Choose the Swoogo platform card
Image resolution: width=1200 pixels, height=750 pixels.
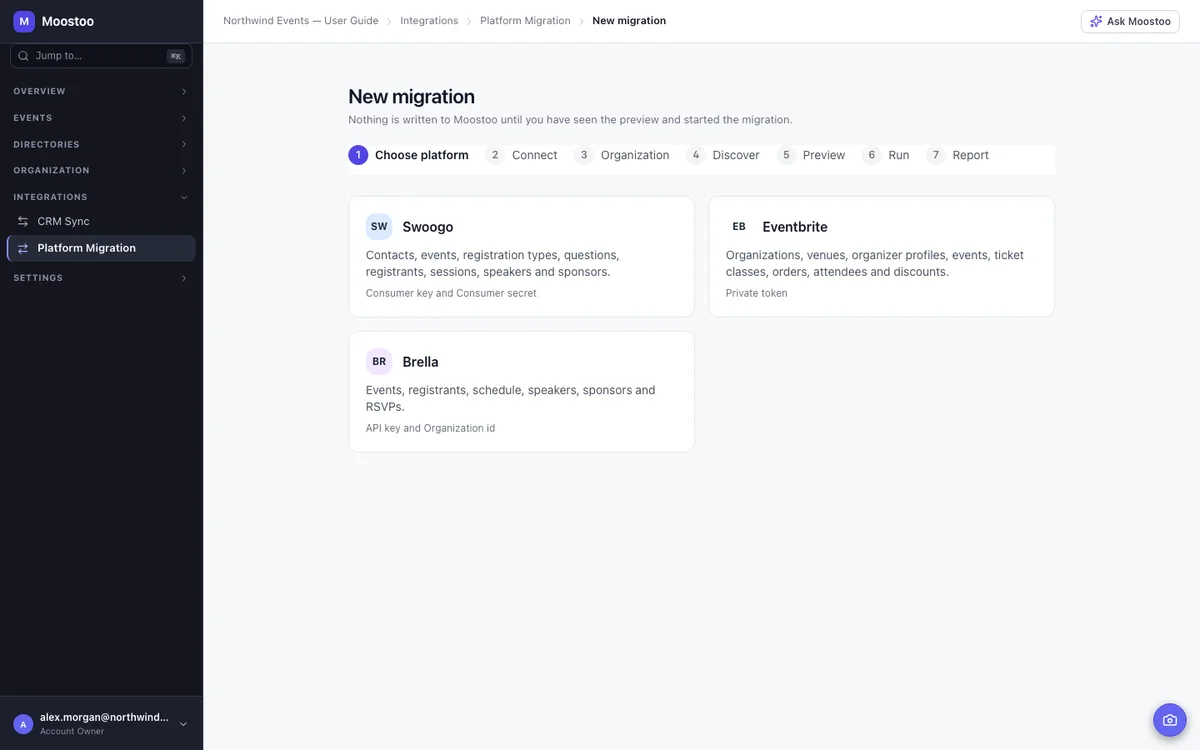tap(521, 257)
